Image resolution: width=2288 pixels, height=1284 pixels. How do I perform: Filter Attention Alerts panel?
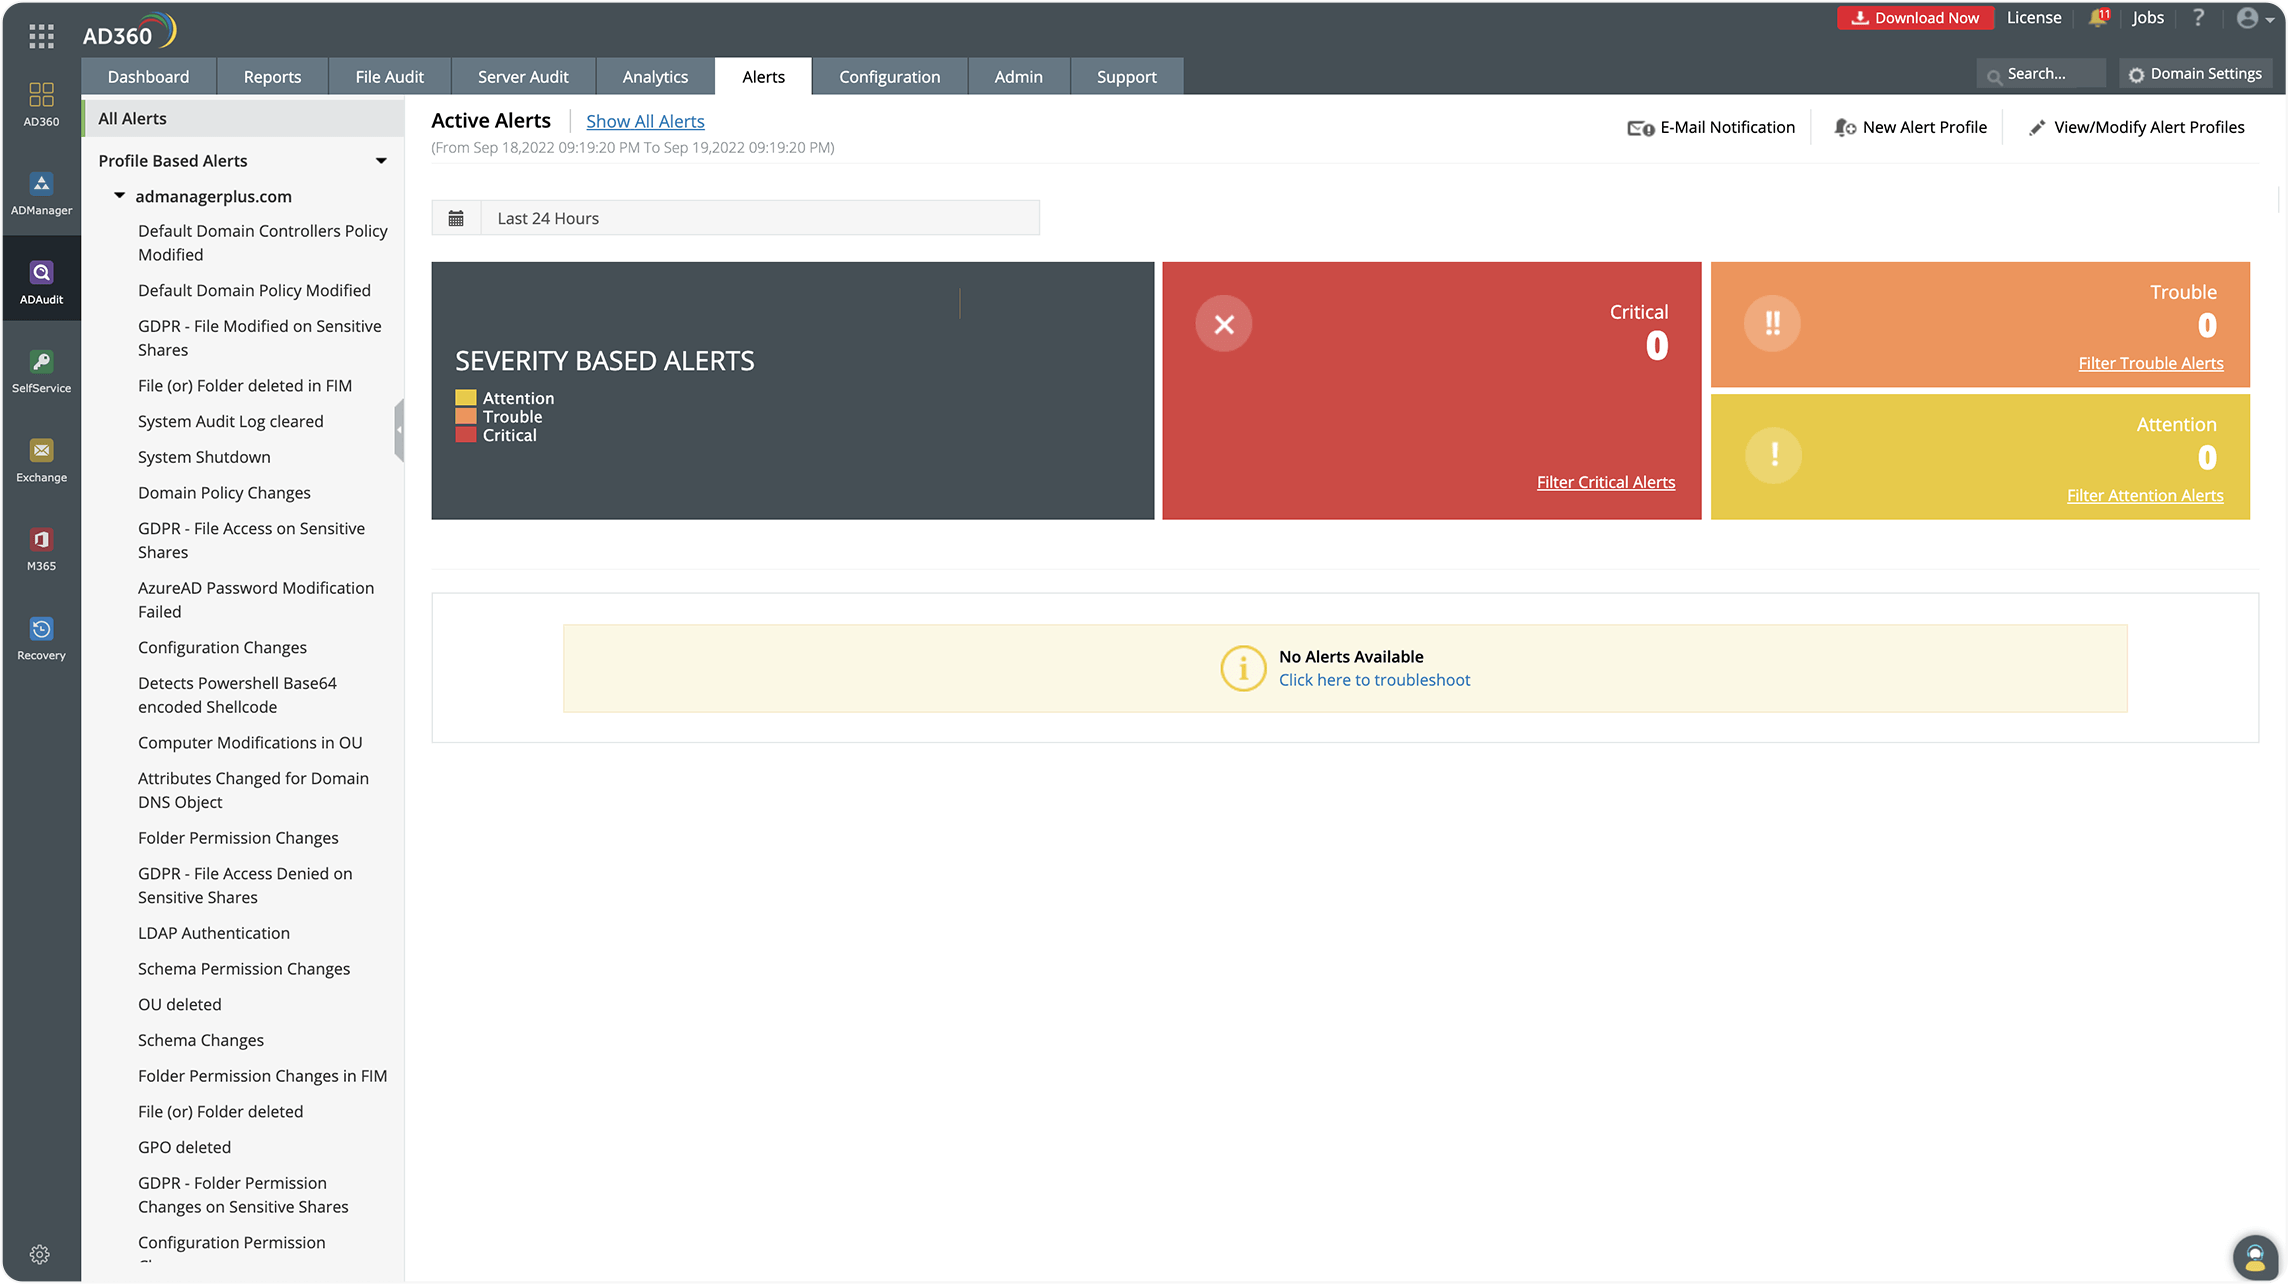tap(2145, 495)
